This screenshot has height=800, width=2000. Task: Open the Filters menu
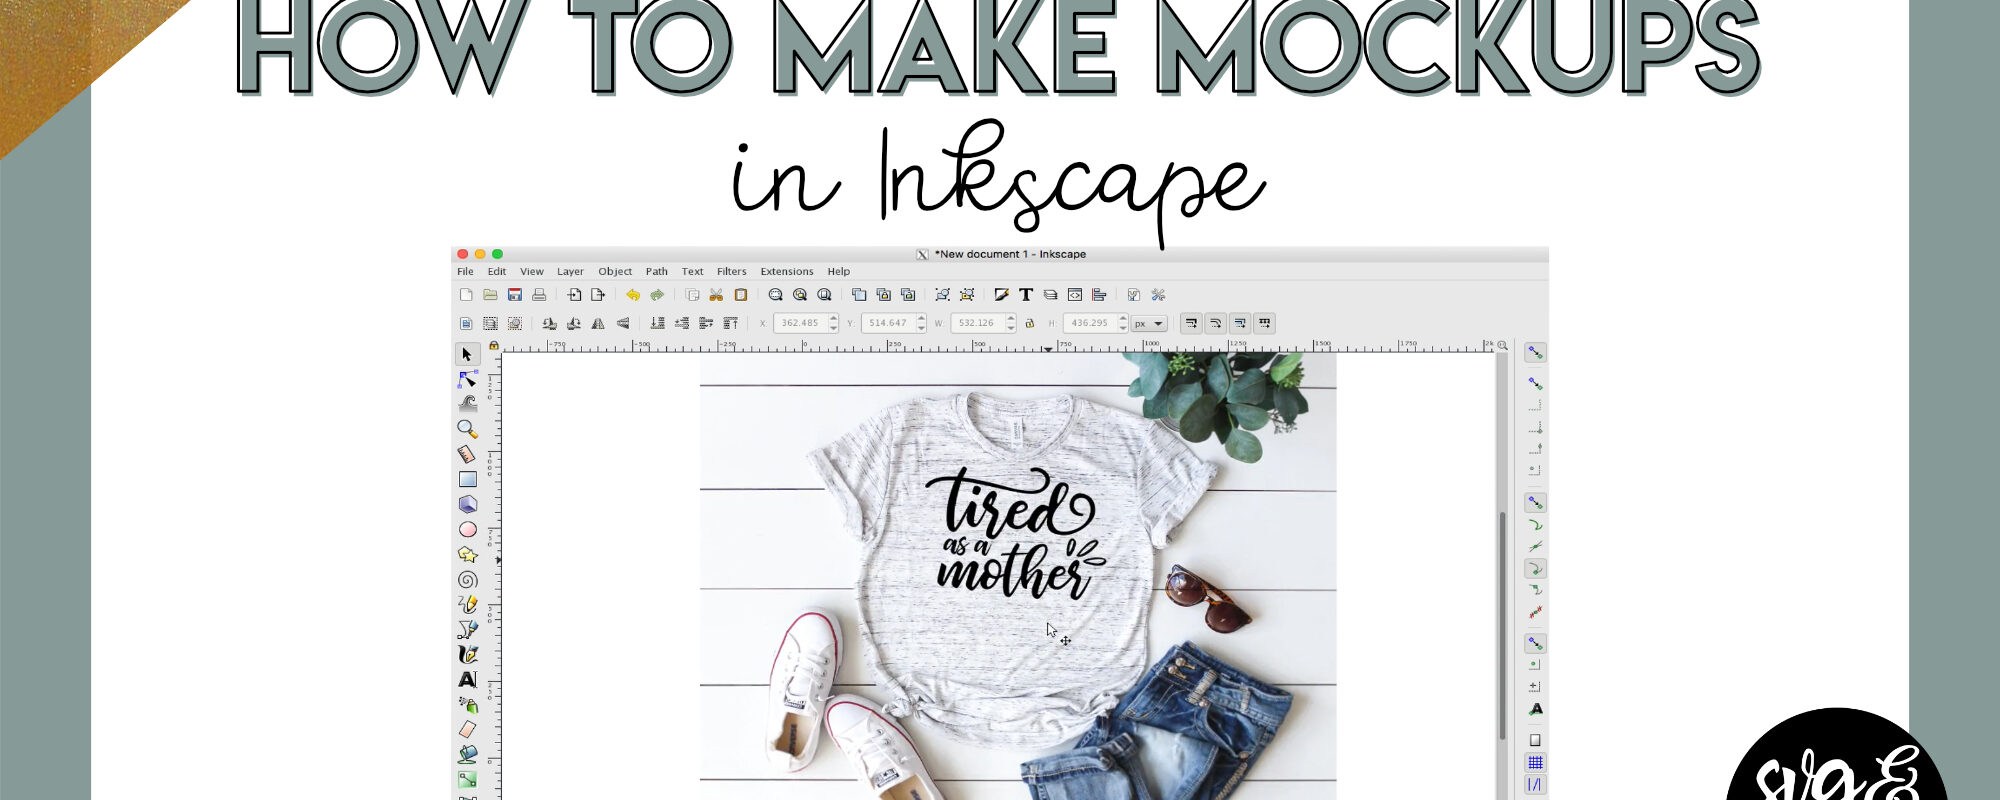point(732,271)
